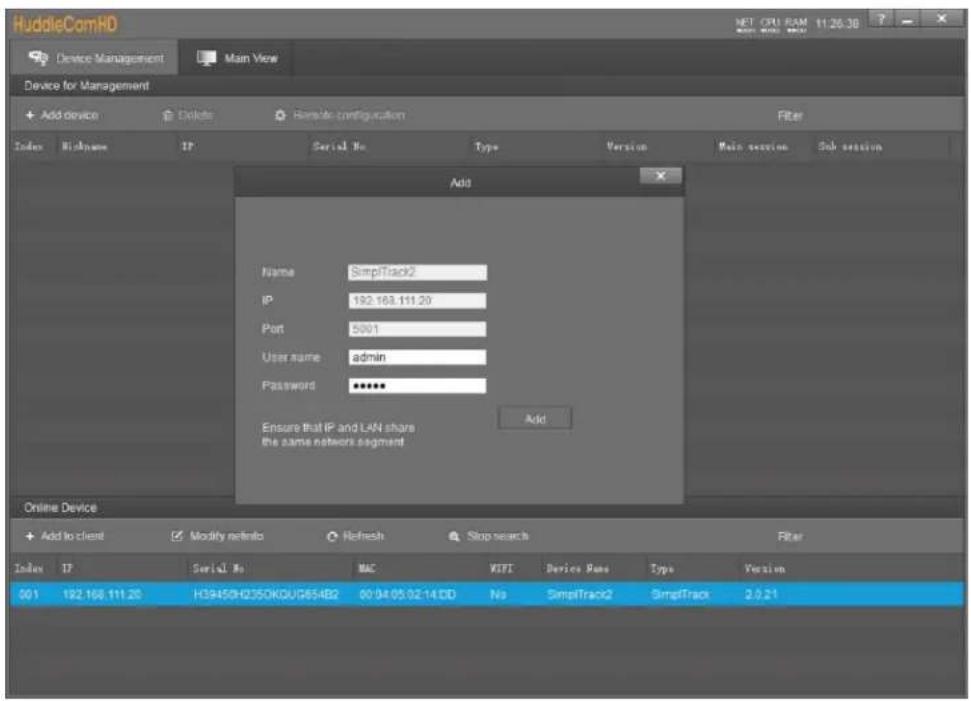Click the Nickname column header
This screenshot has width=971, height=701.
point(84,147)
